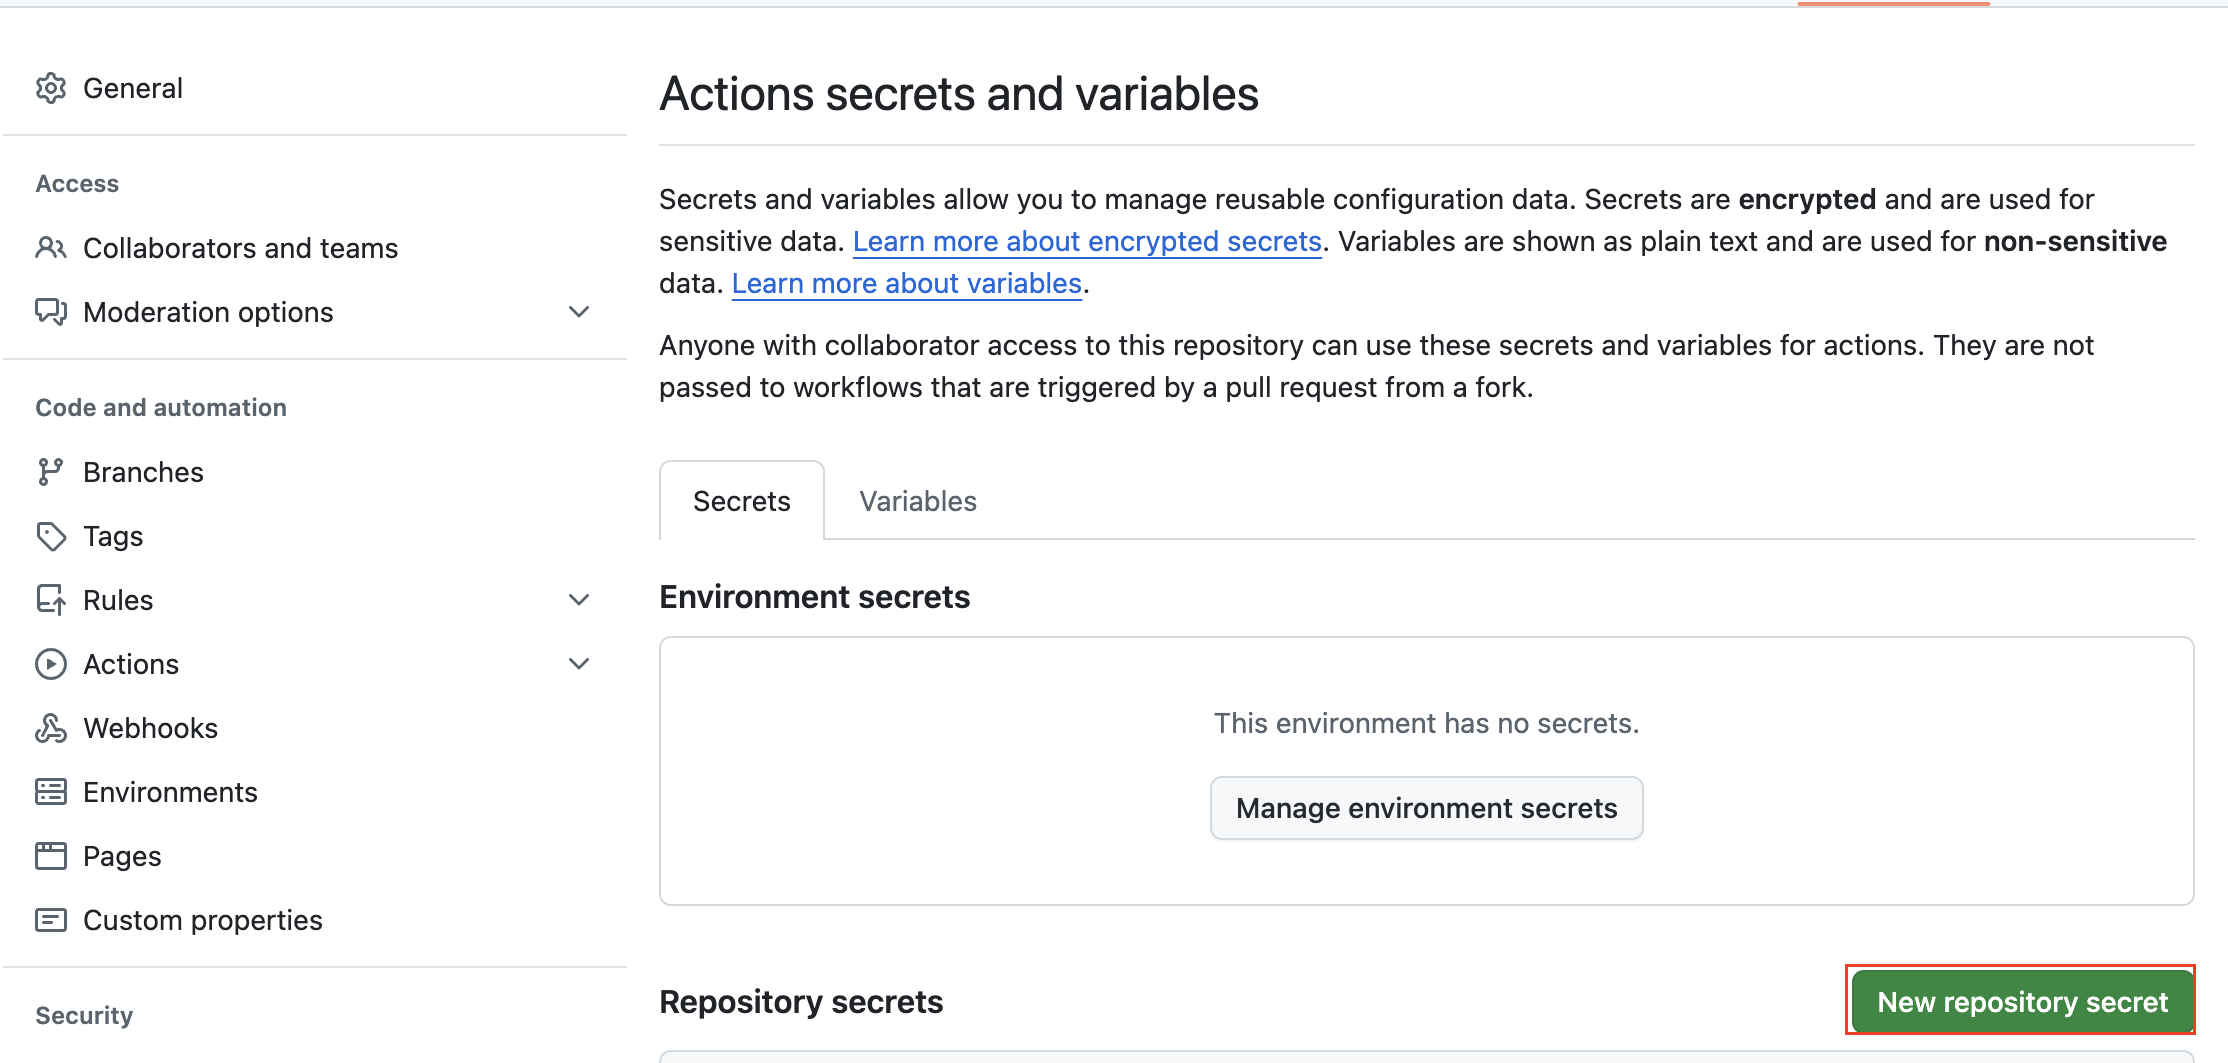This screenshot has height=1063, width=2228.
Task: Expand the Moderation options chevron
Action: [x=579, y=312]
